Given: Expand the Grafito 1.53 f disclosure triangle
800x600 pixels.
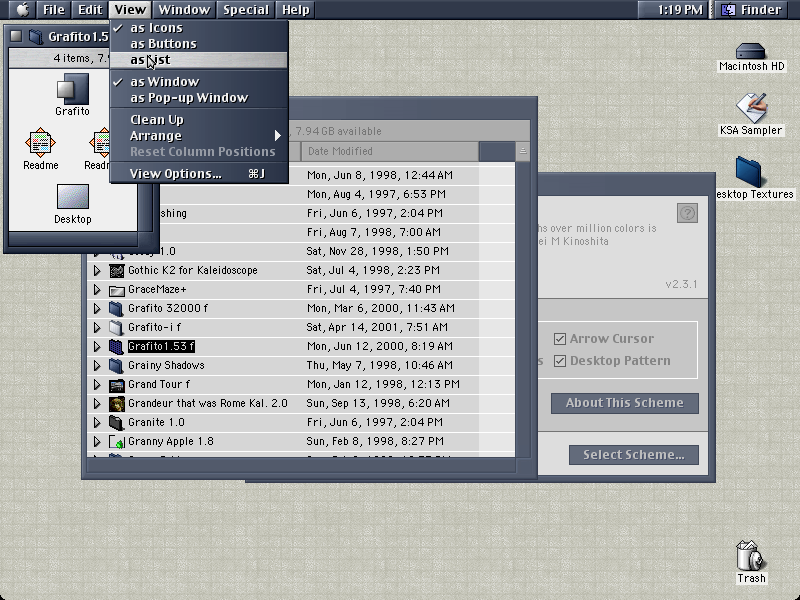Looking at the screenshot, I should pyautogui.click(x=97, y=346).
